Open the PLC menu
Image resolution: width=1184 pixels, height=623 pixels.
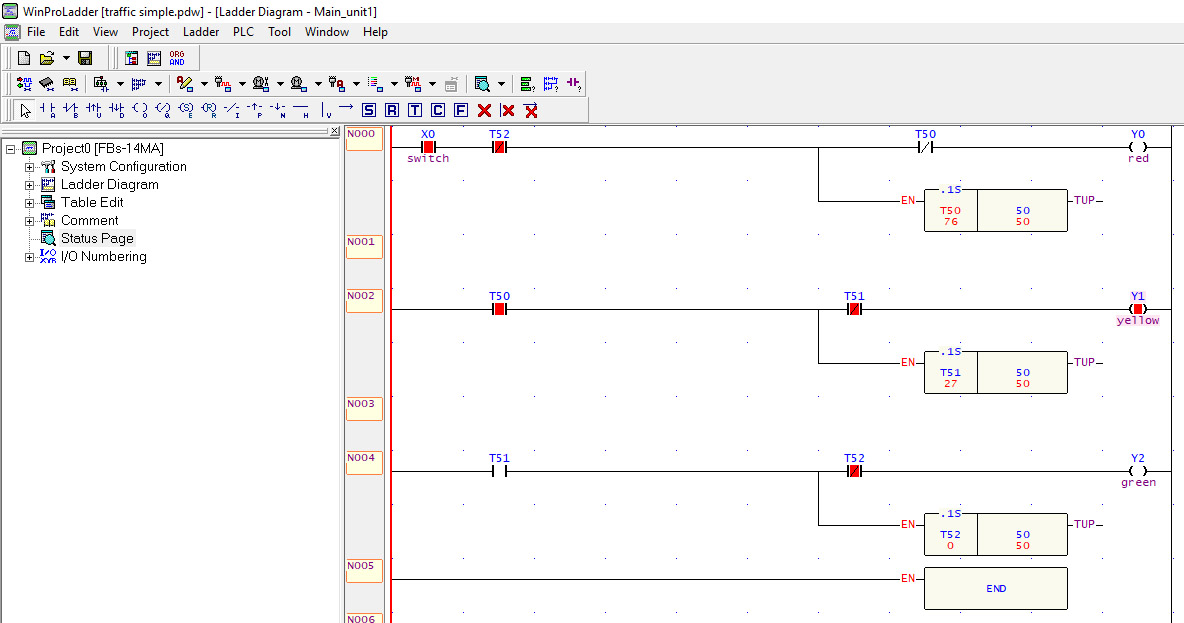(242, 31)
